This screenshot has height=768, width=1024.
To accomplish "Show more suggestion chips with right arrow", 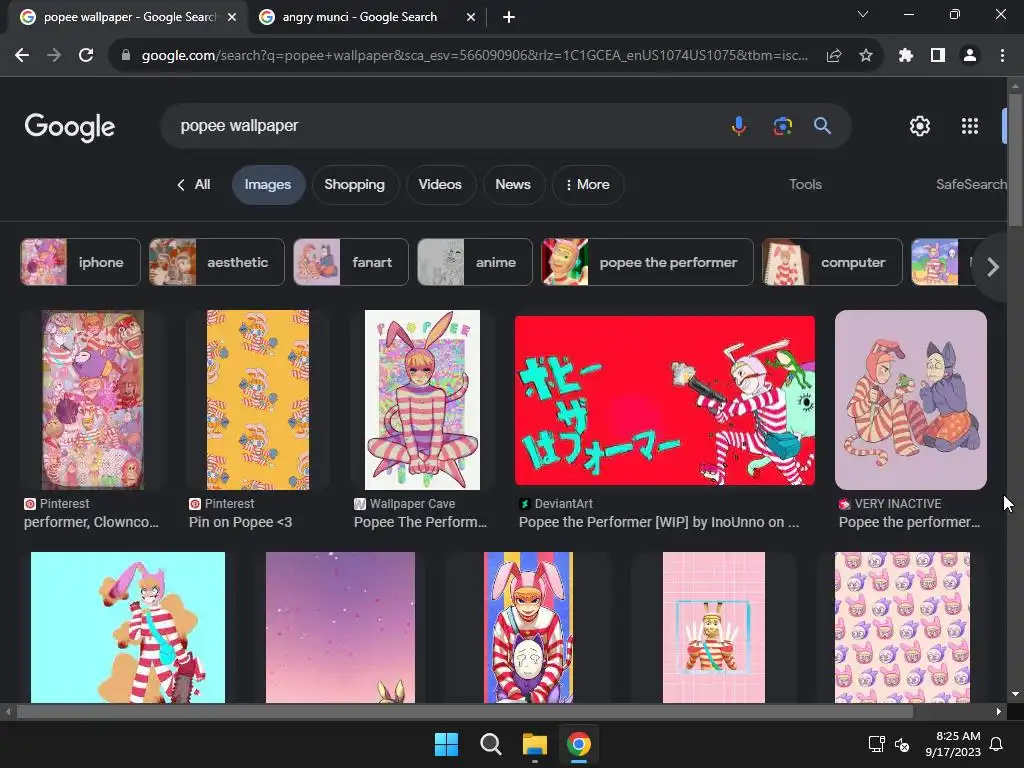I will 993,267.
